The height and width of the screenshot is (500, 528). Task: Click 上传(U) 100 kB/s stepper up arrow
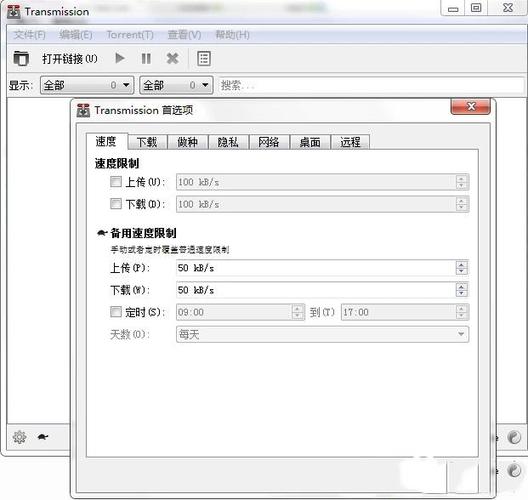(461, 178)
